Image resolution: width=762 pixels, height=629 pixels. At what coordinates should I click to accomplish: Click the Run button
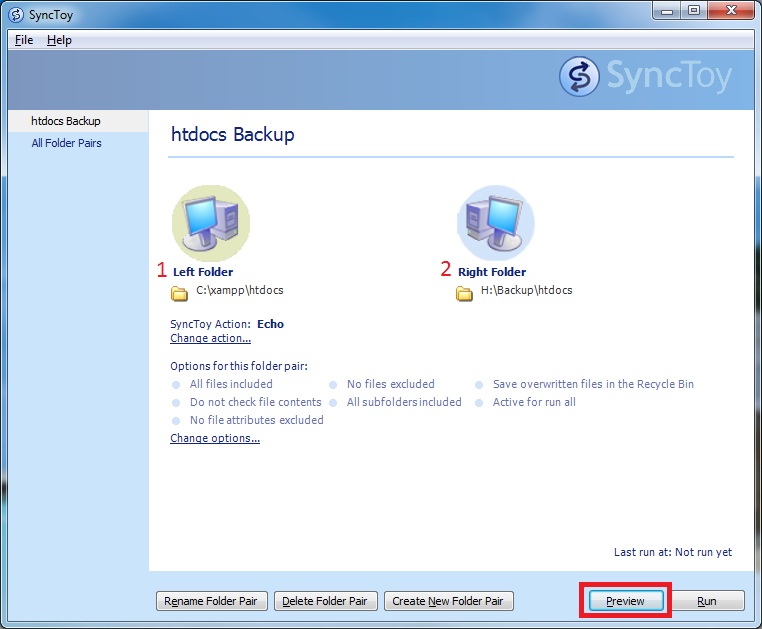(x=707, y=601)
